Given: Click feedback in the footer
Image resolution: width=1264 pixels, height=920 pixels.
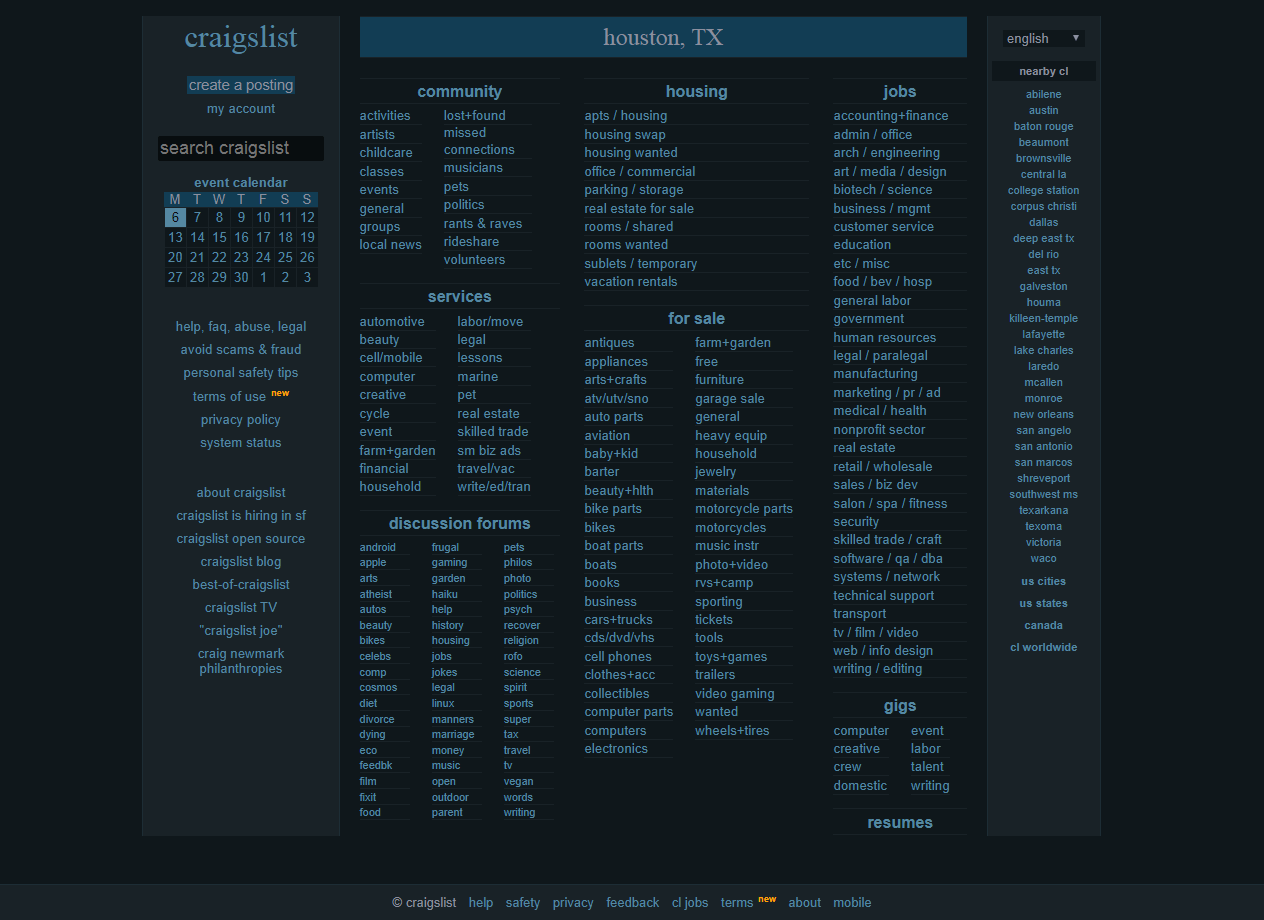Looking at the screenshot, I should pos(633,902).
